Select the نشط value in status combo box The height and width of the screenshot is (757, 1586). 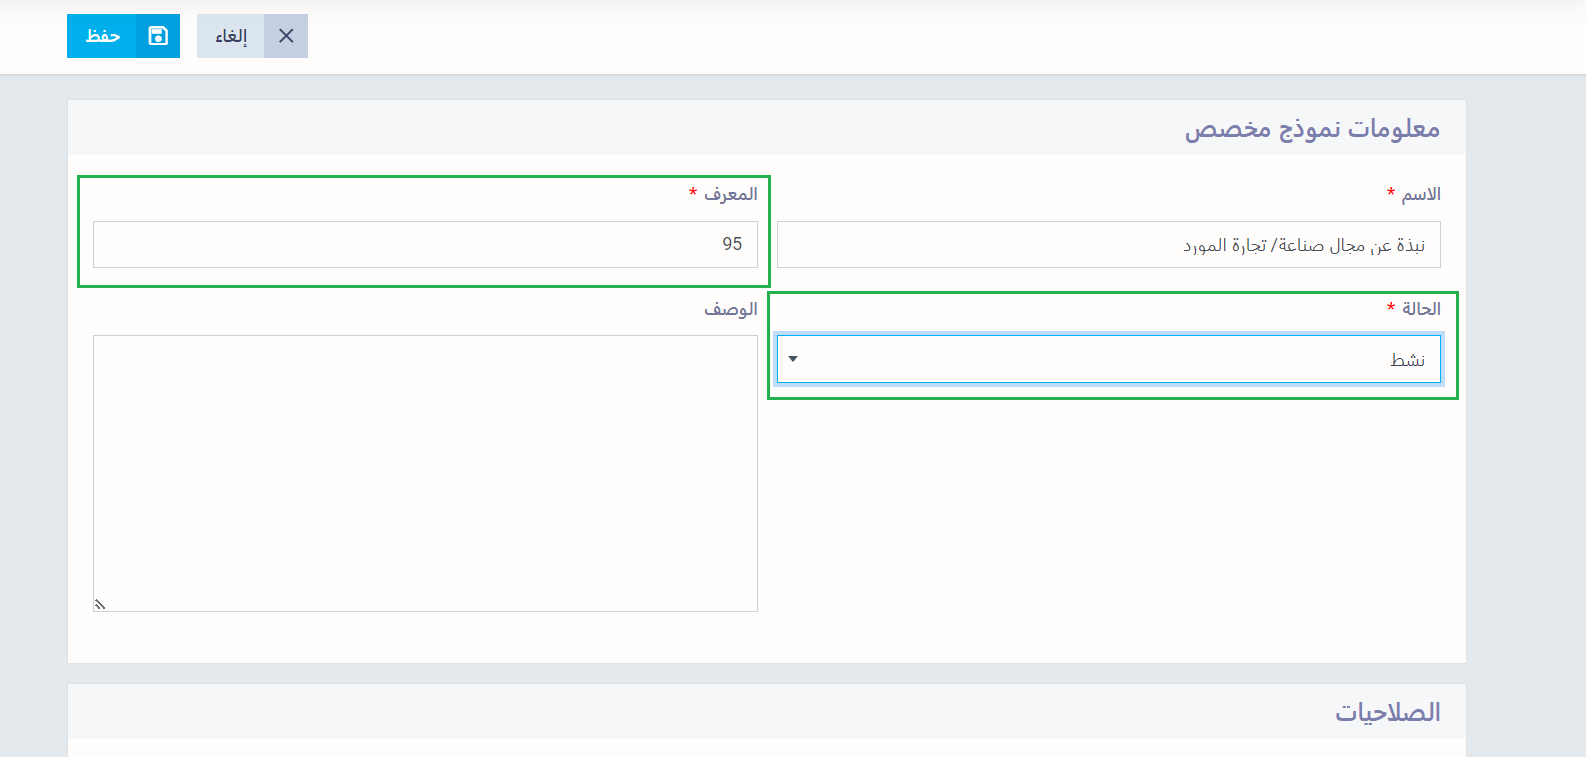click(x=1407, y=360)
